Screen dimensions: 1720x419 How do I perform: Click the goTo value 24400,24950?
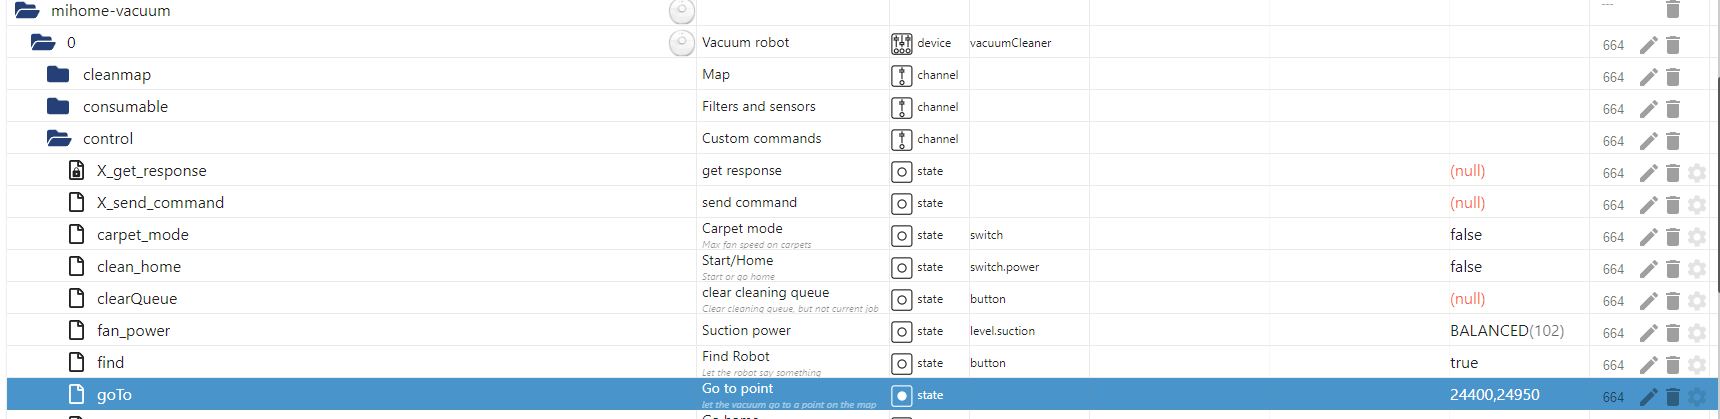coord(1494,395)
